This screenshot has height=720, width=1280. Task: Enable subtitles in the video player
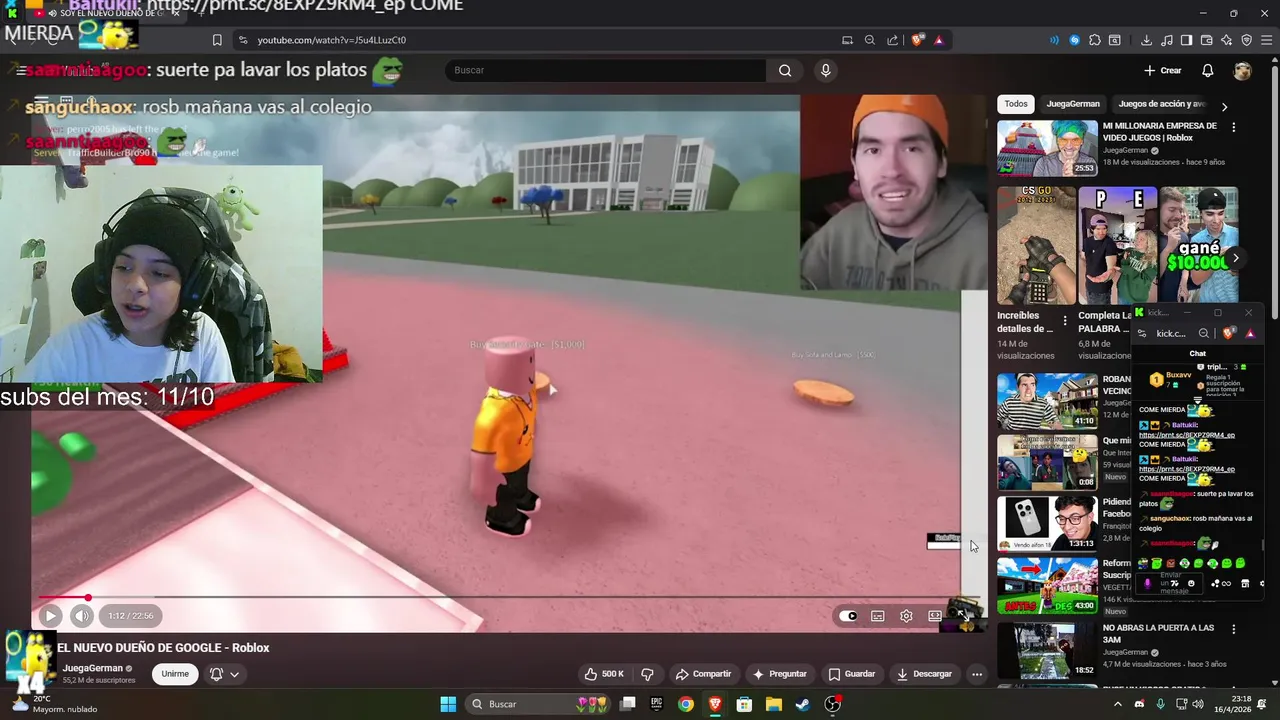tap(877, 616)
